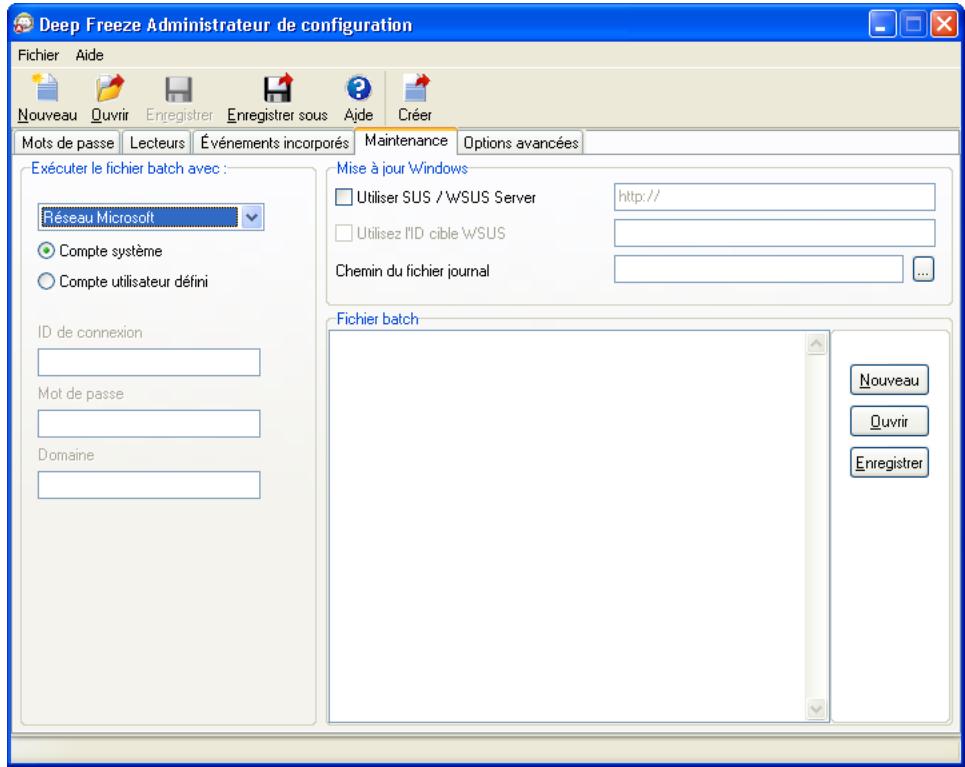Click Ouvrir button in Fichier batch

pos(889,421)
